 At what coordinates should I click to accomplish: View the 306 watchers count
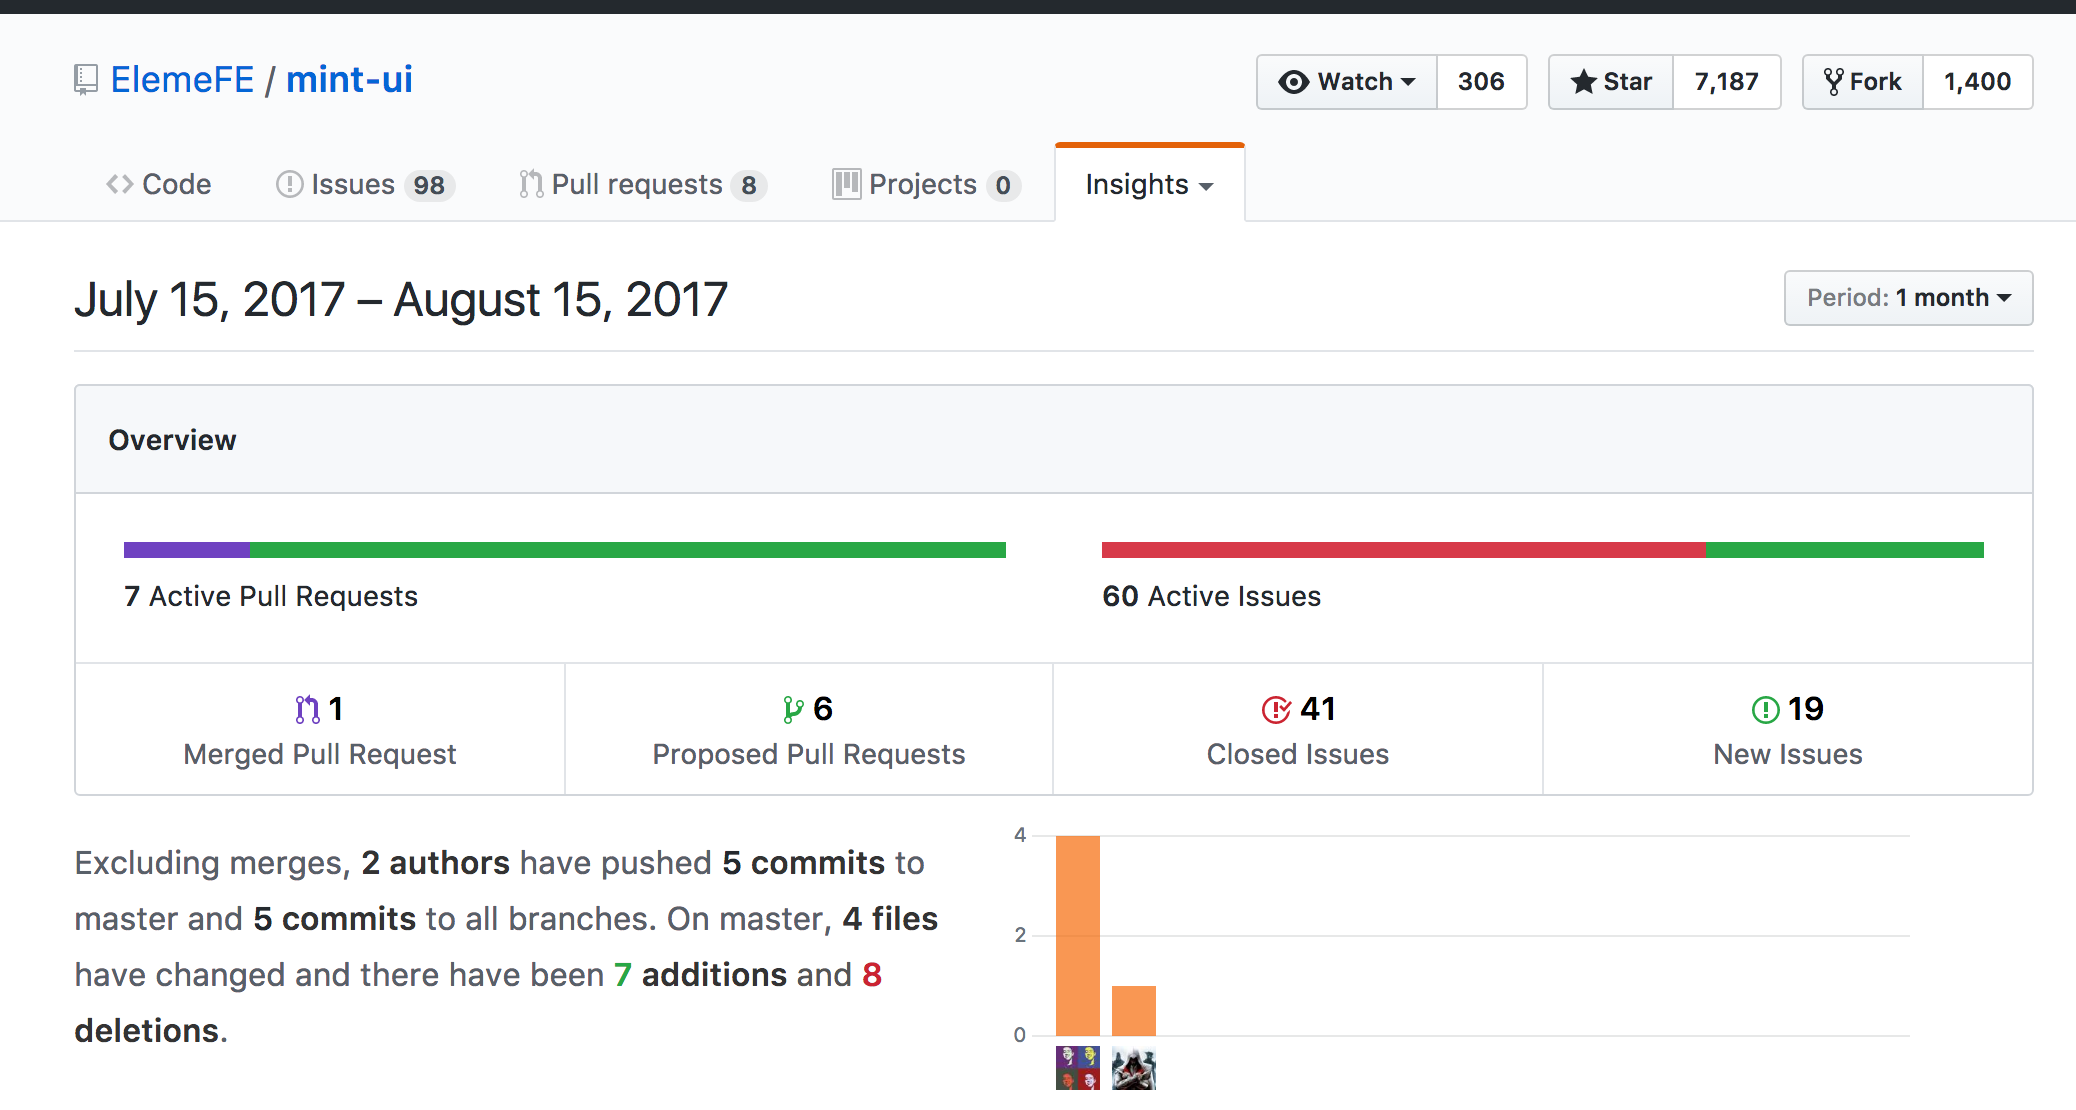tap(1481, 82)
